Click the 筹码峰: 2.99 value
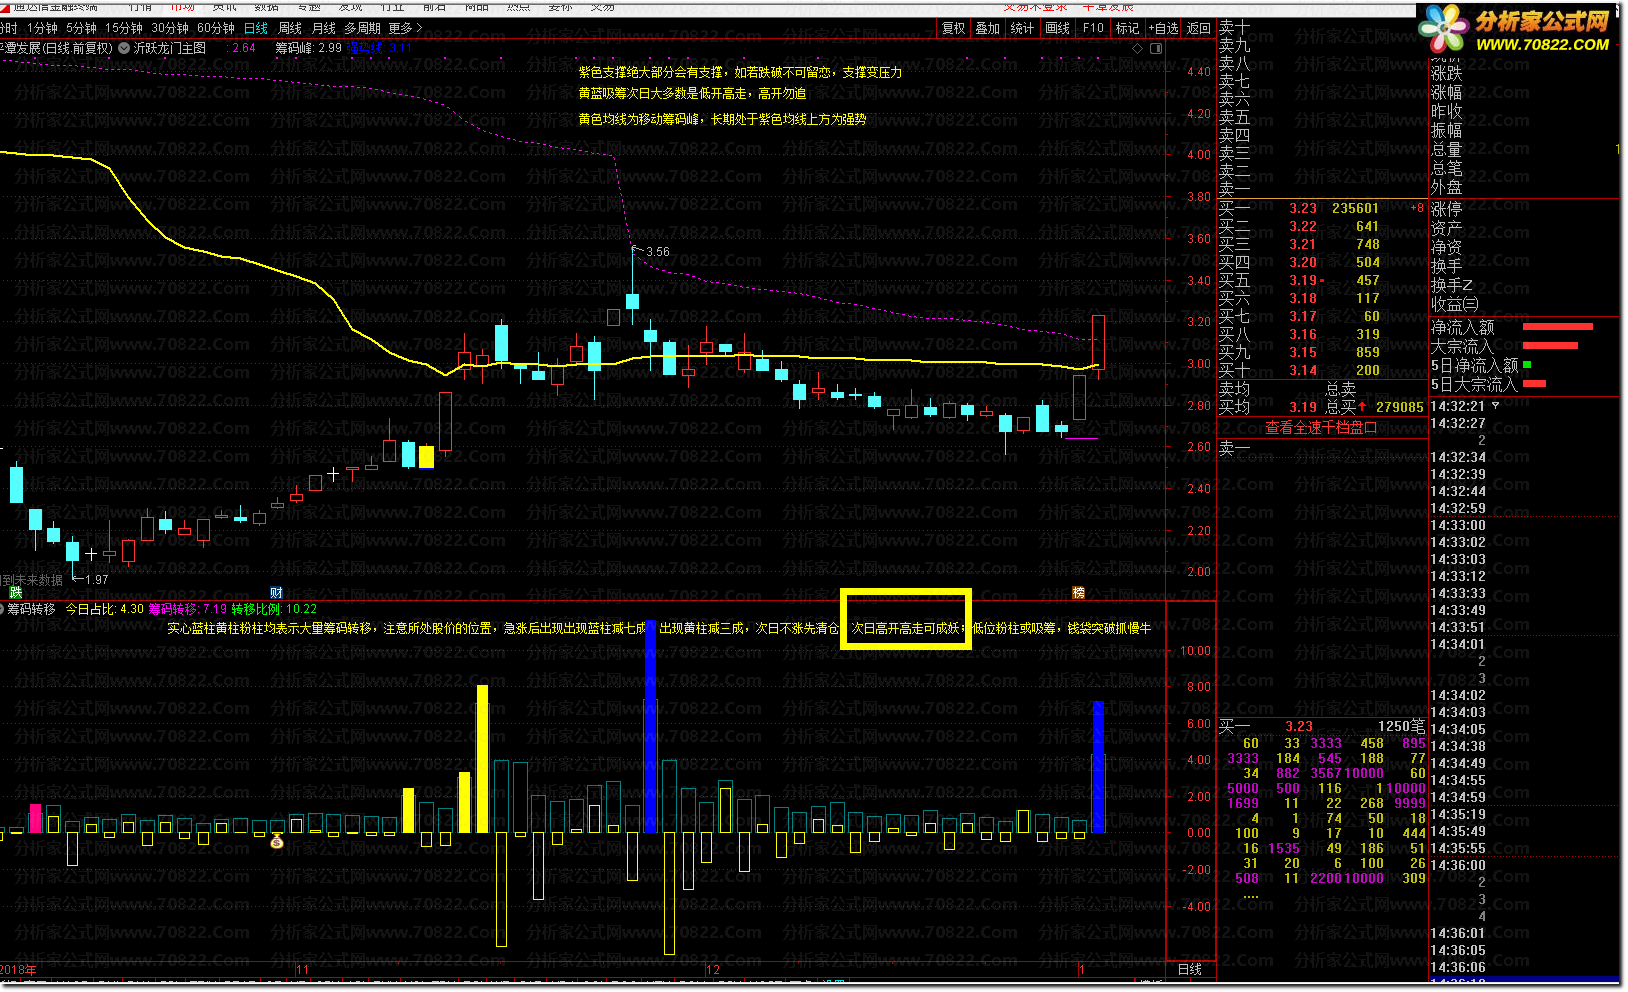 point(308,48)
